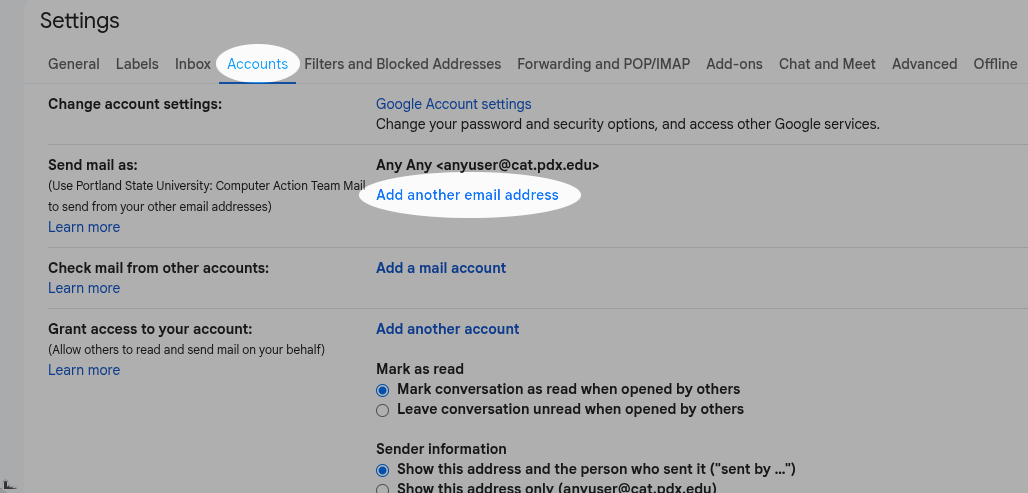This screenshot has height=493, width=1028.
Task: Open Learn more under Grant access section
Action: coord(84,370)
